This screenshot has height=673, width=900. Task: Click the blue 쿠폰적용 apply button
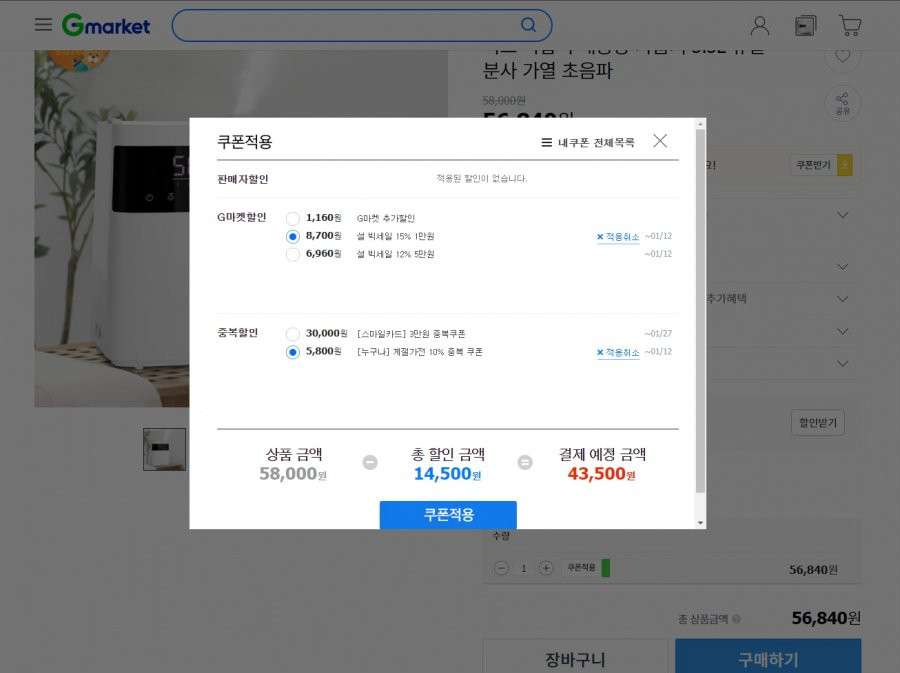pyautogui.click(x=448, y=515)
